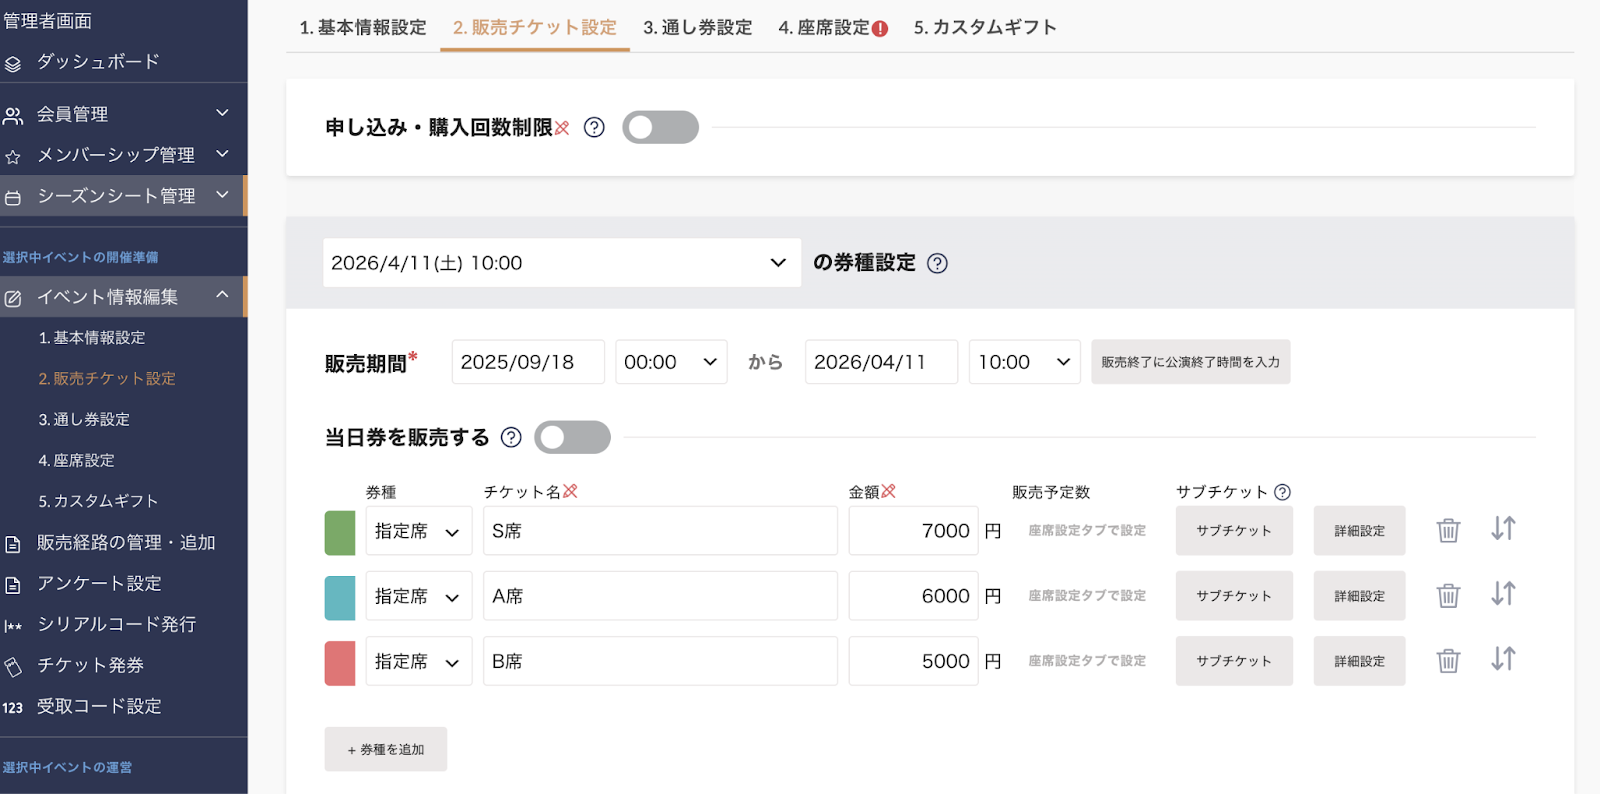Viewport: 1600px width, 794px height.
Task: Click the B席 price input field
Action: point(913,661)
